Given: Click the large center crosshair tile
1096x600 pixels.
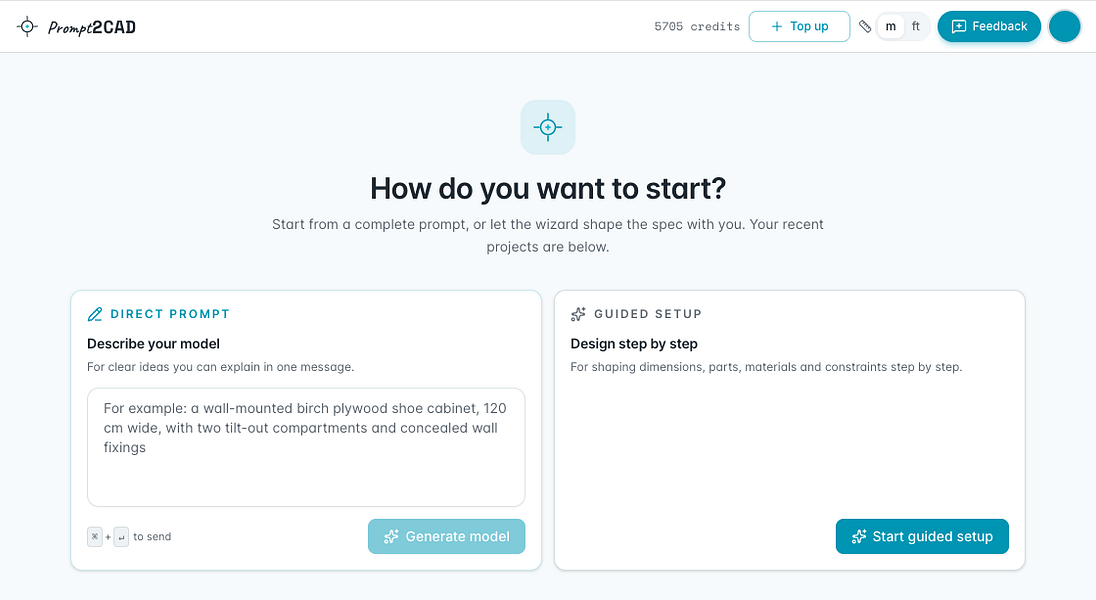Looking at the screenshot, I should 548,127.
